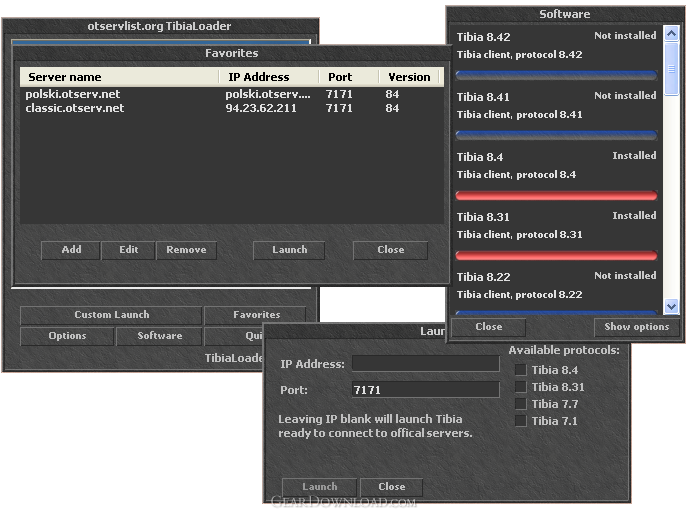Enable the Tibia 8.4 protocol checkbox
The width and height of the screenshot is (688, 510).
point(520,370)
